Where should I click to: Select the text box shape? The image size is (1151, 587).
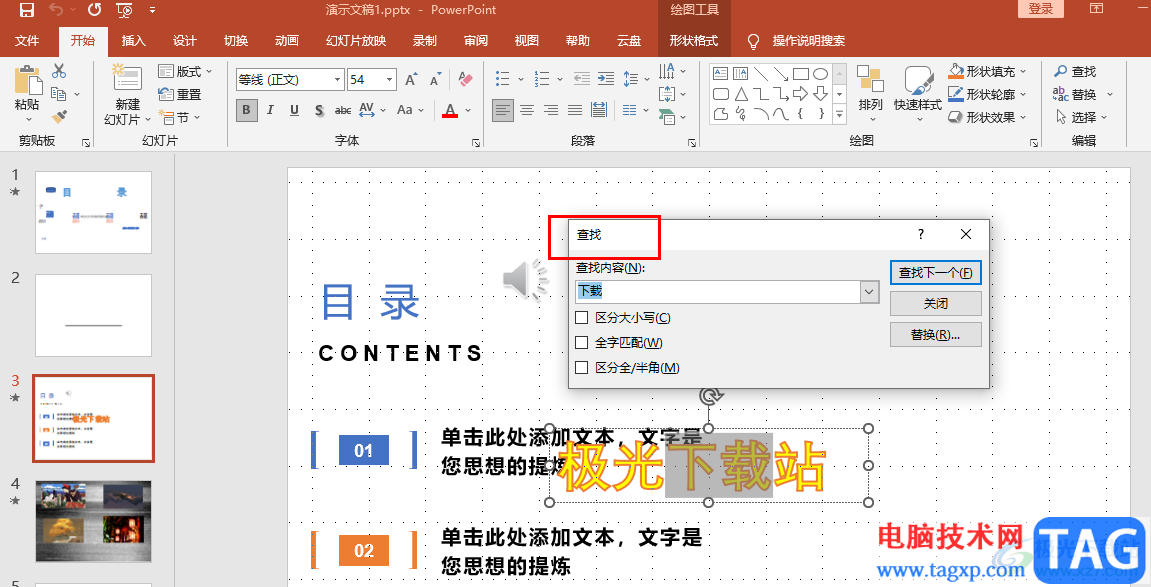[721, 74]
